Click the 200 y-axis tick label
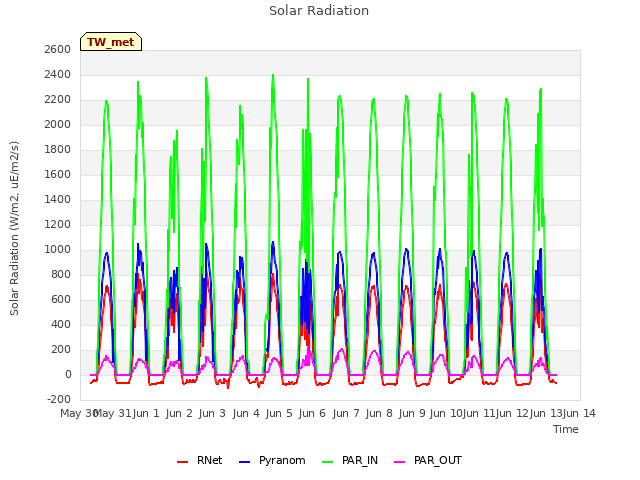640x480 pixels. (x=61, y=350)
